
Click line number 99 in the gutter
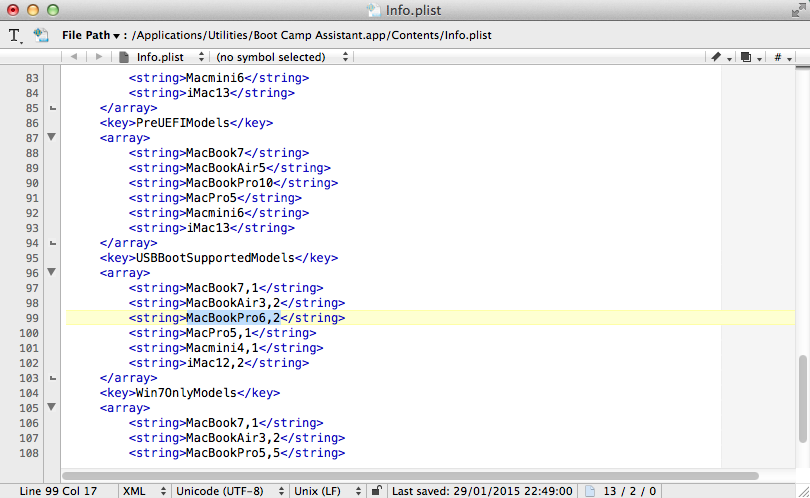click(x=32, y=318)
